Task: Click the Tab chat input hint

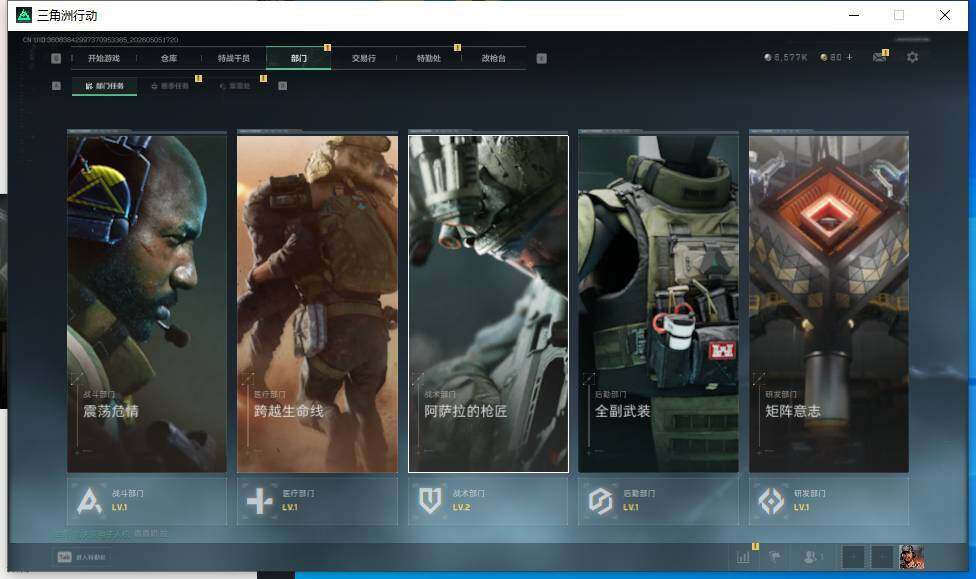Action: point(82,557)
